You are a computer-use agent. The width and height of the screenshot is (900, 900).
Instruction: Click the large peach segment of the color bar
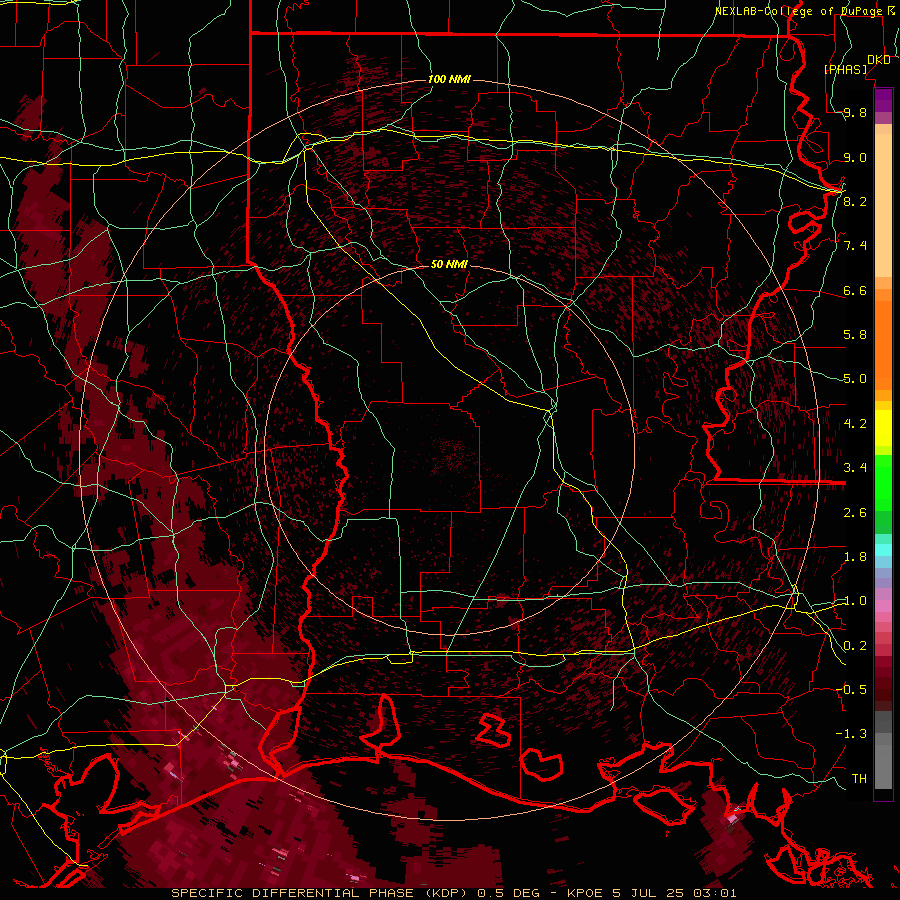(x=883, y=205)
